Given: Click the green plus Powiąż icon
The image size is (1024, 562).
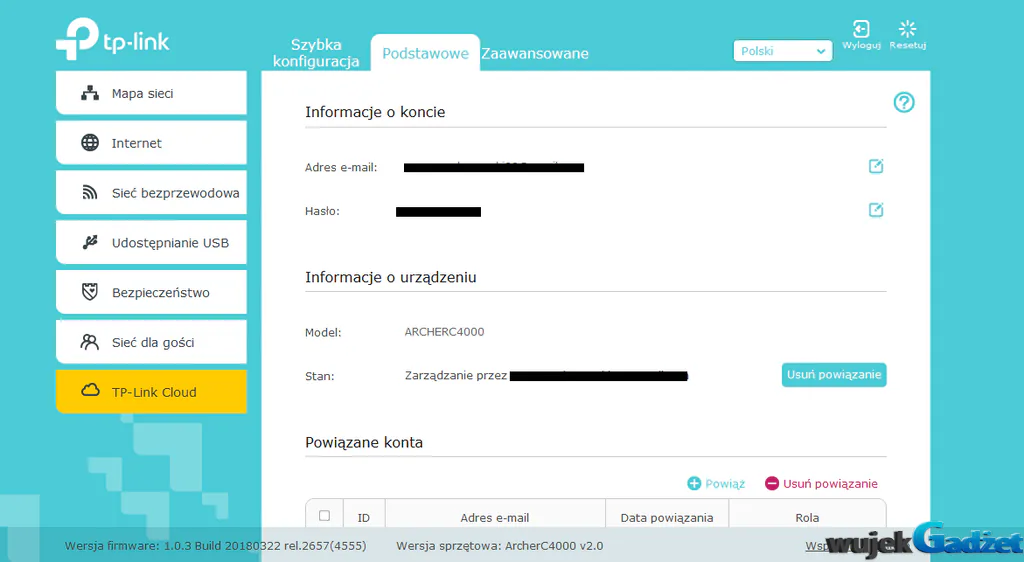Looking at the screenshot, I should click(694, 484).
